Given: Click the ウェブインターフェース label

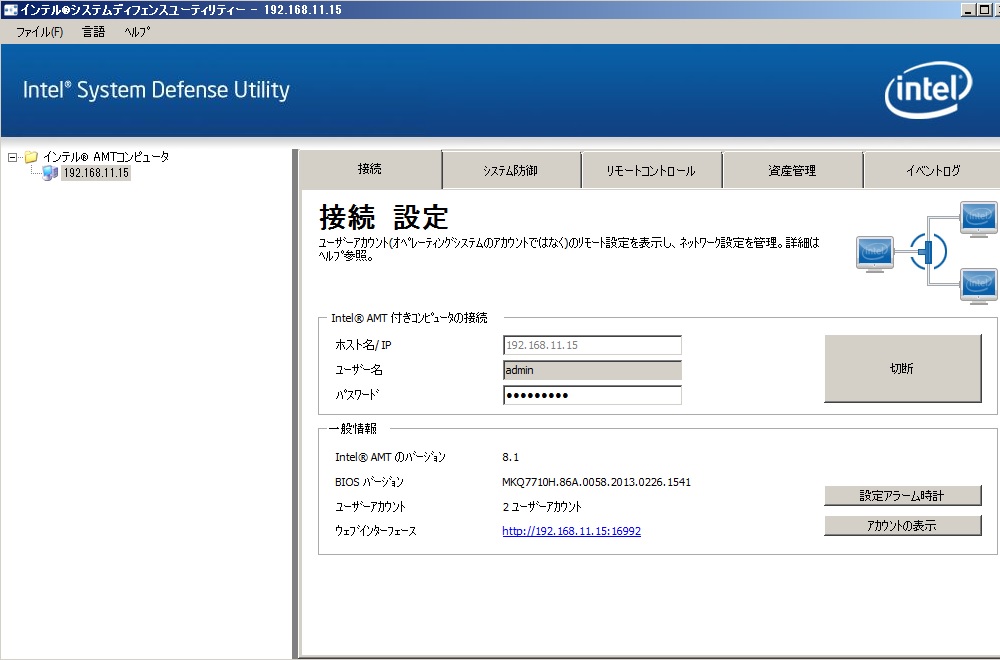Looking at the screenshot, I should point(376,531).
